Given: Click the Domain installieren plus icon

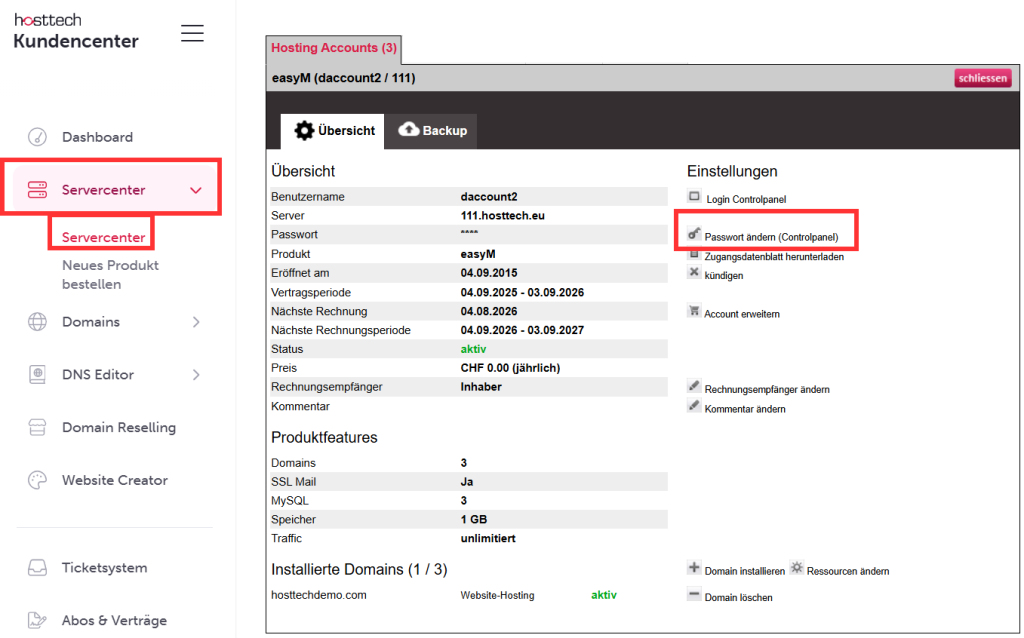Looking at the screenshot, I should [694, 568].
